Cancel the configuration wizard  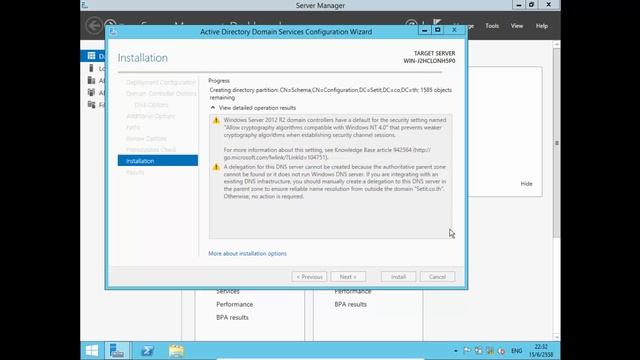pos(437,277)
